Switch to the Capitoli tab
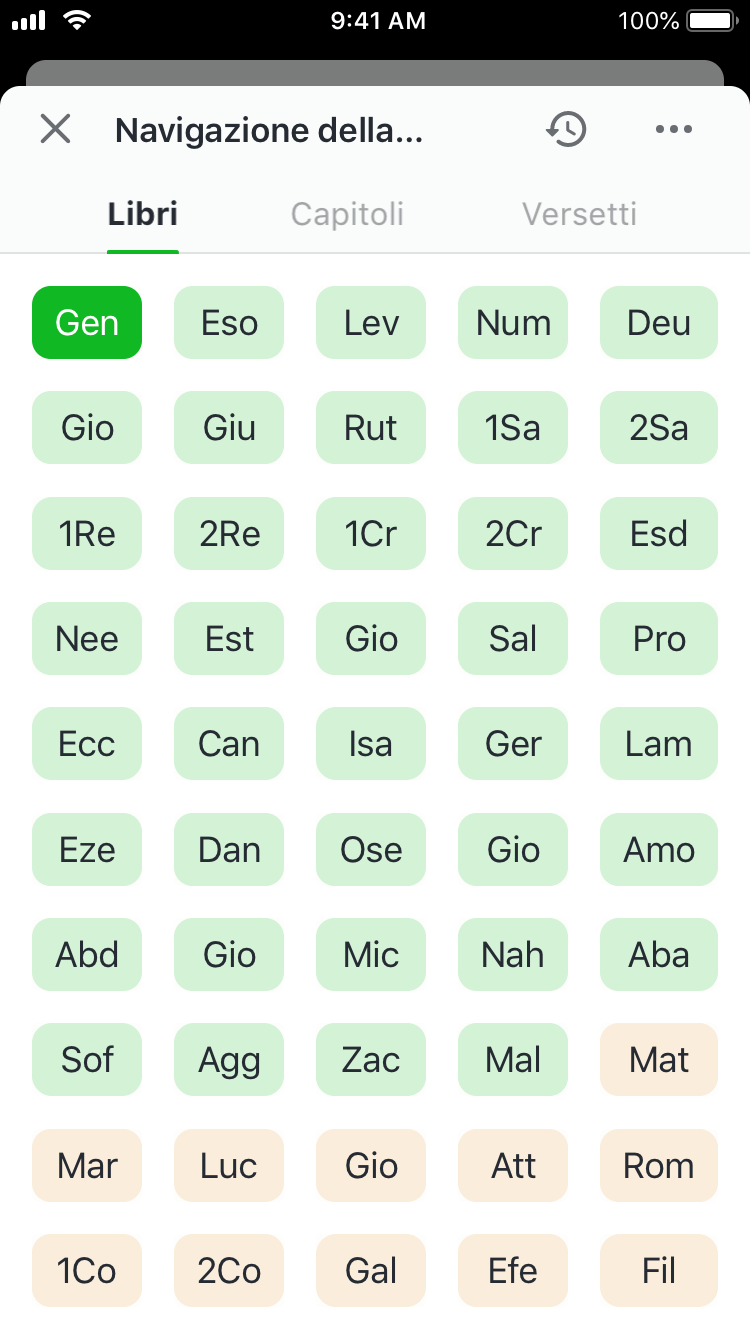The width and height of the screenshot is (750, 1334). 347,214
